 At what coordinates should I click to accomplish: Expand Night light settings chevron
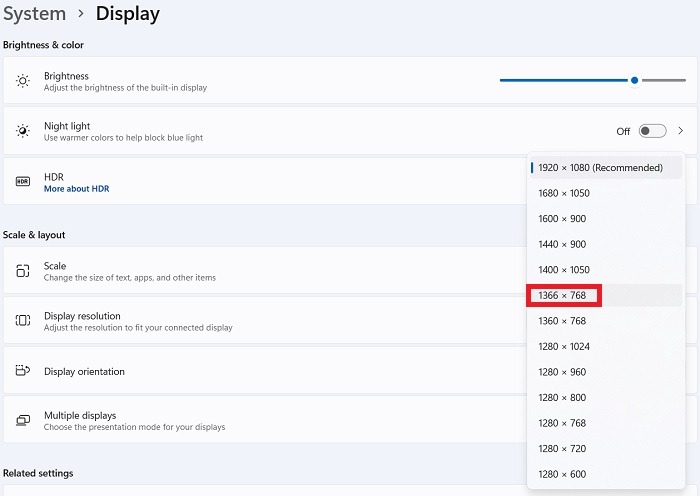pos(681,131)
